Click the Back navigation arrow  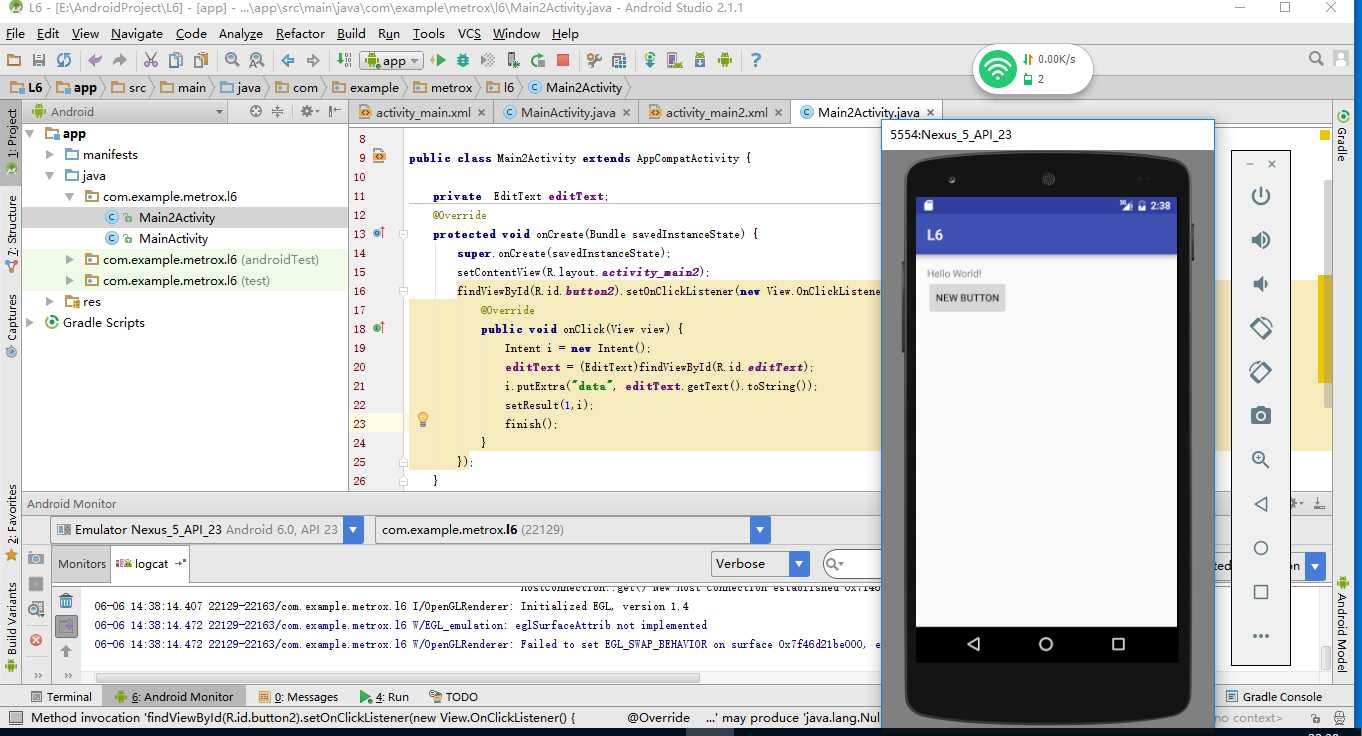tap(288, 60)
